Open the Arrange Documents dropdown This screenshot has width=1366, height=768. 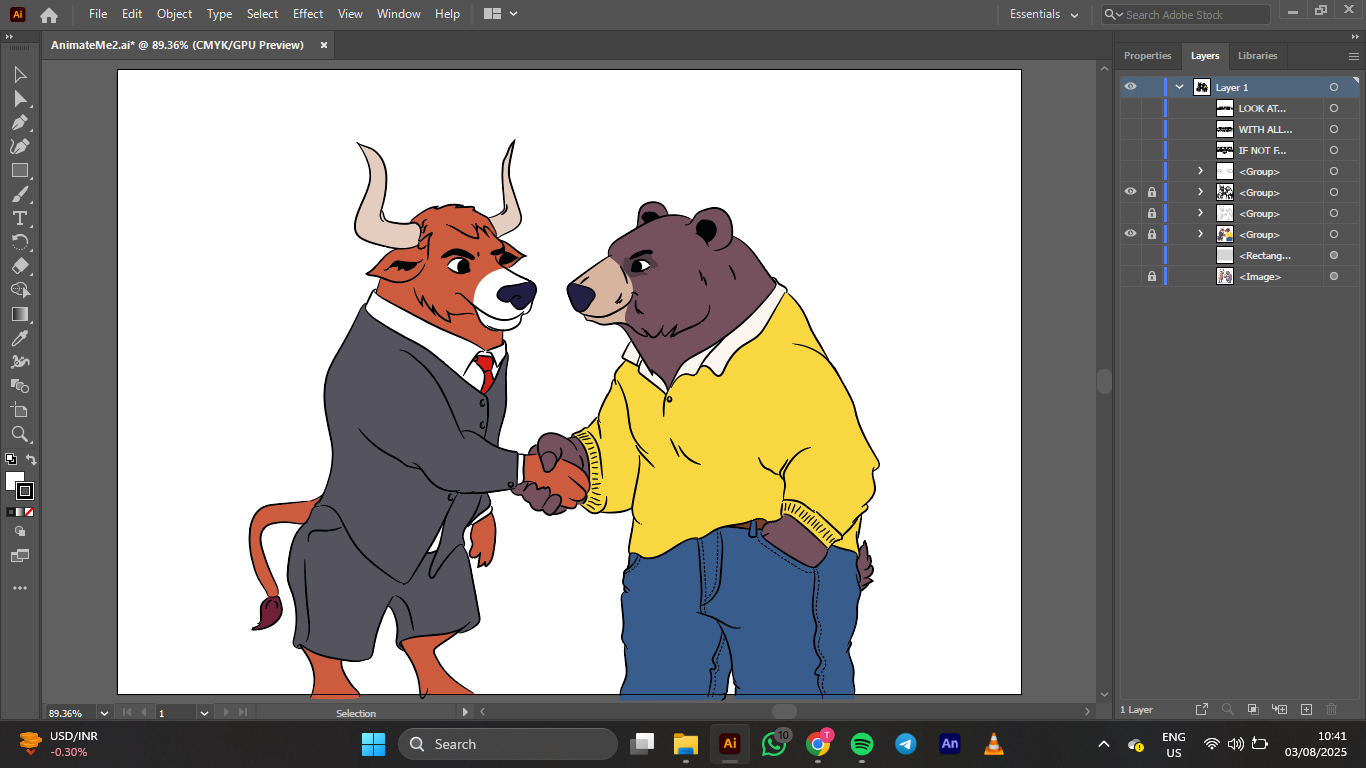click(x=500, y=14)
